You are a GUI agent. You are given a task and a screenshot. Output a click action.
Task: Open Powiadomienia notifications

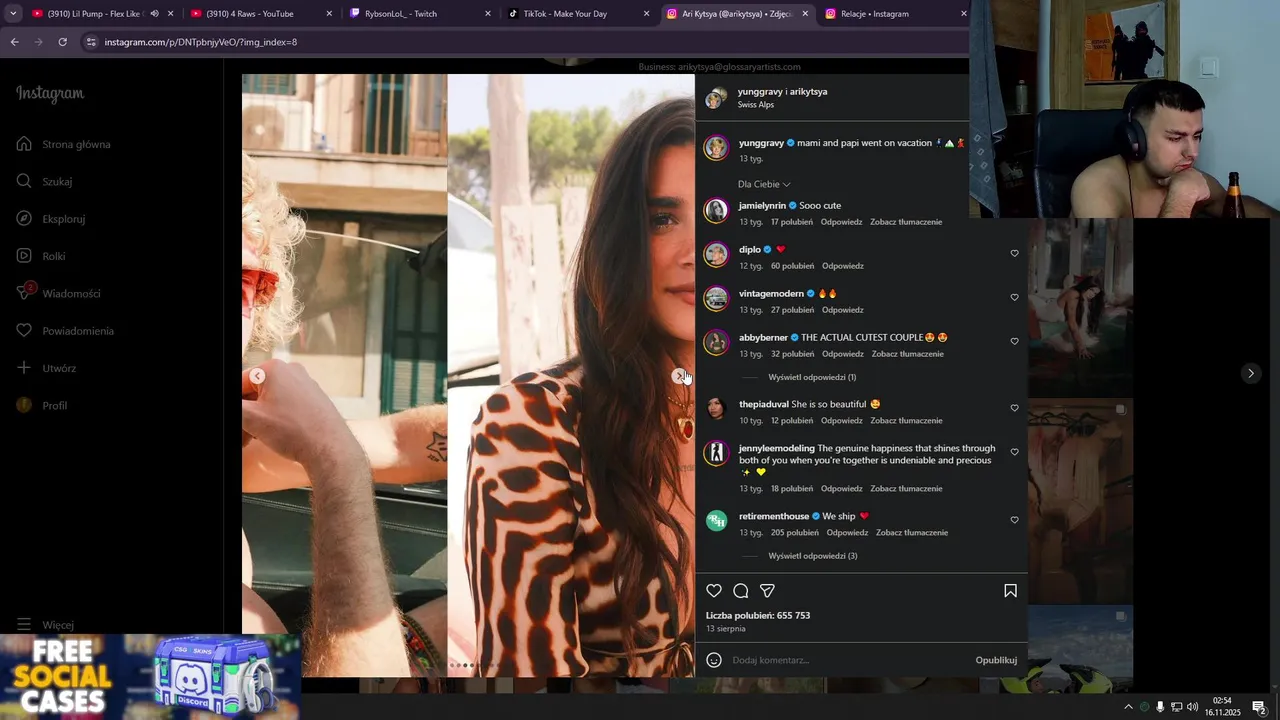click(64, 330)
